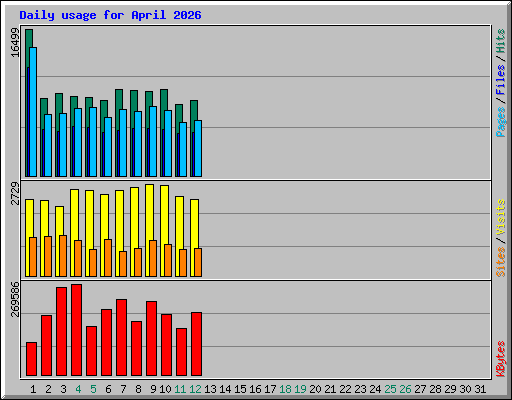Click the 'Daily usage for April 2026' title
512x400 pixels.
[x=110, y=15]
